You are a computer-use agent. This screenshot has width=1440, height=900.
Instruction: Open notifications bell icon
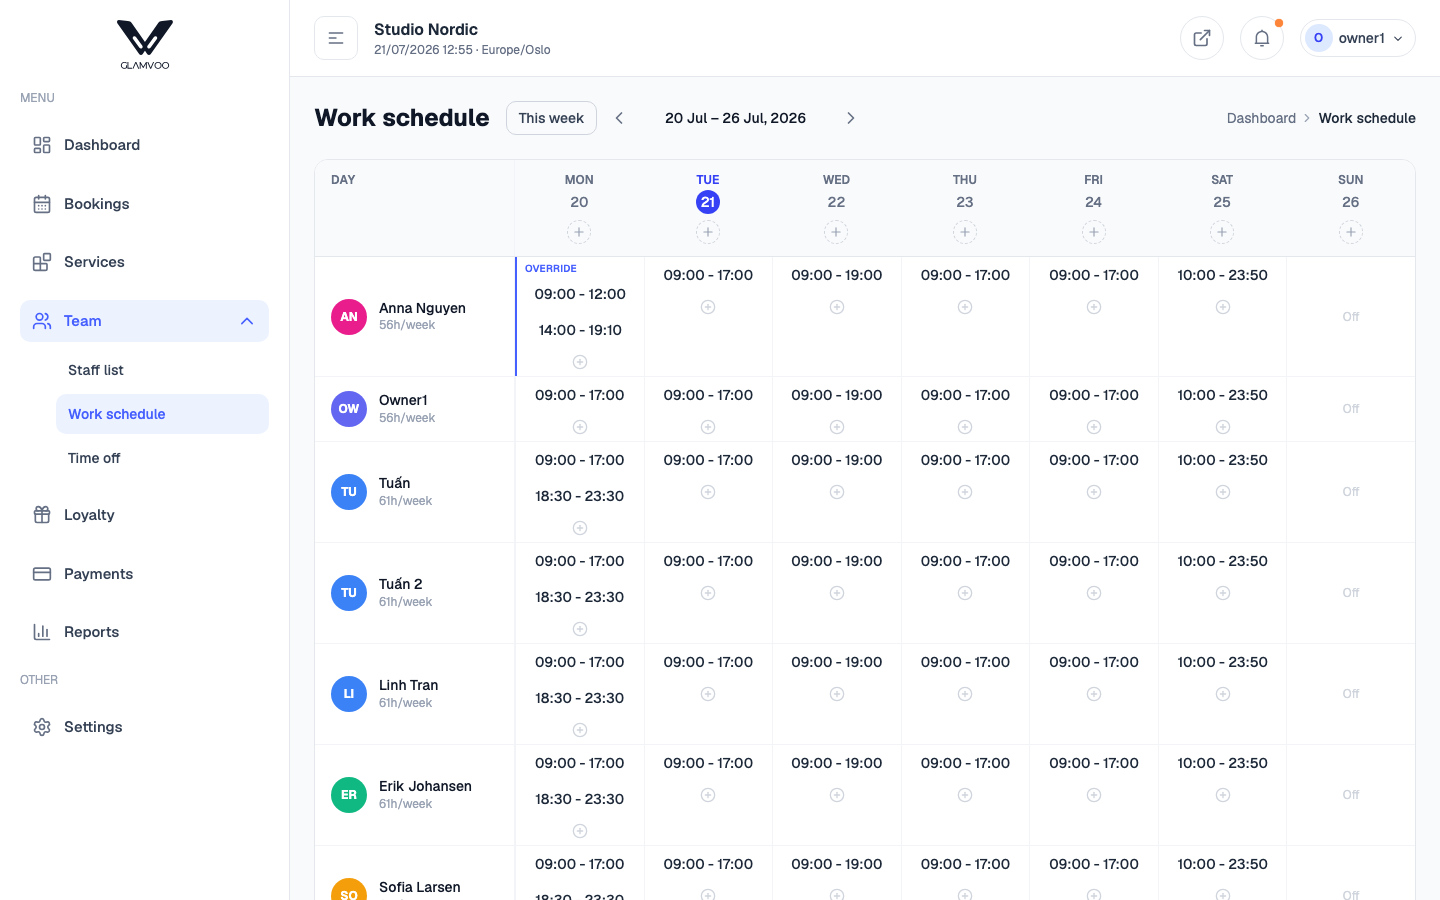pos(1262,38)
